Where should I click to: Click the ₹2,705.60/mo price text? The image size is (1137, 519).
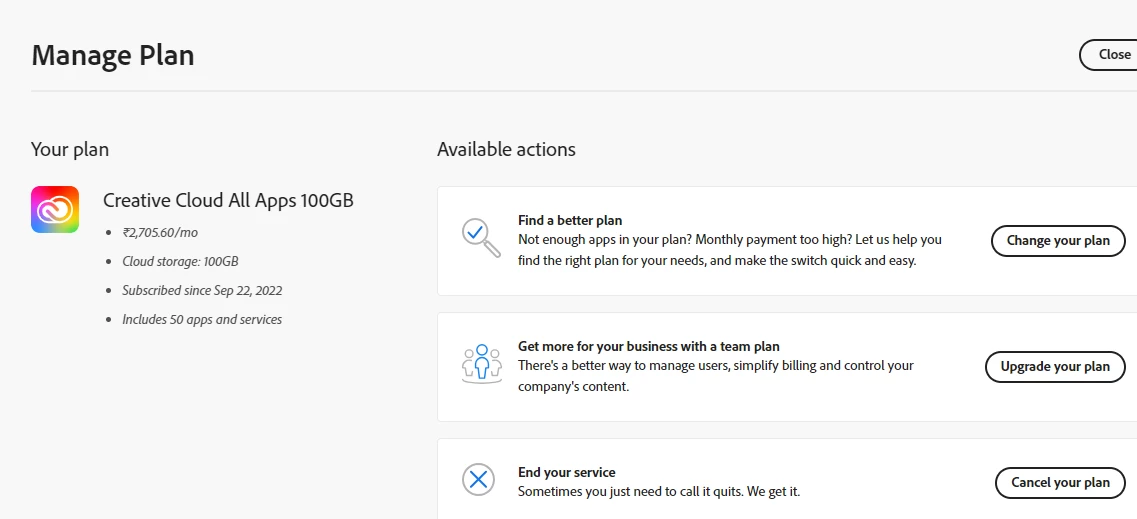click(x=160, y=232)
